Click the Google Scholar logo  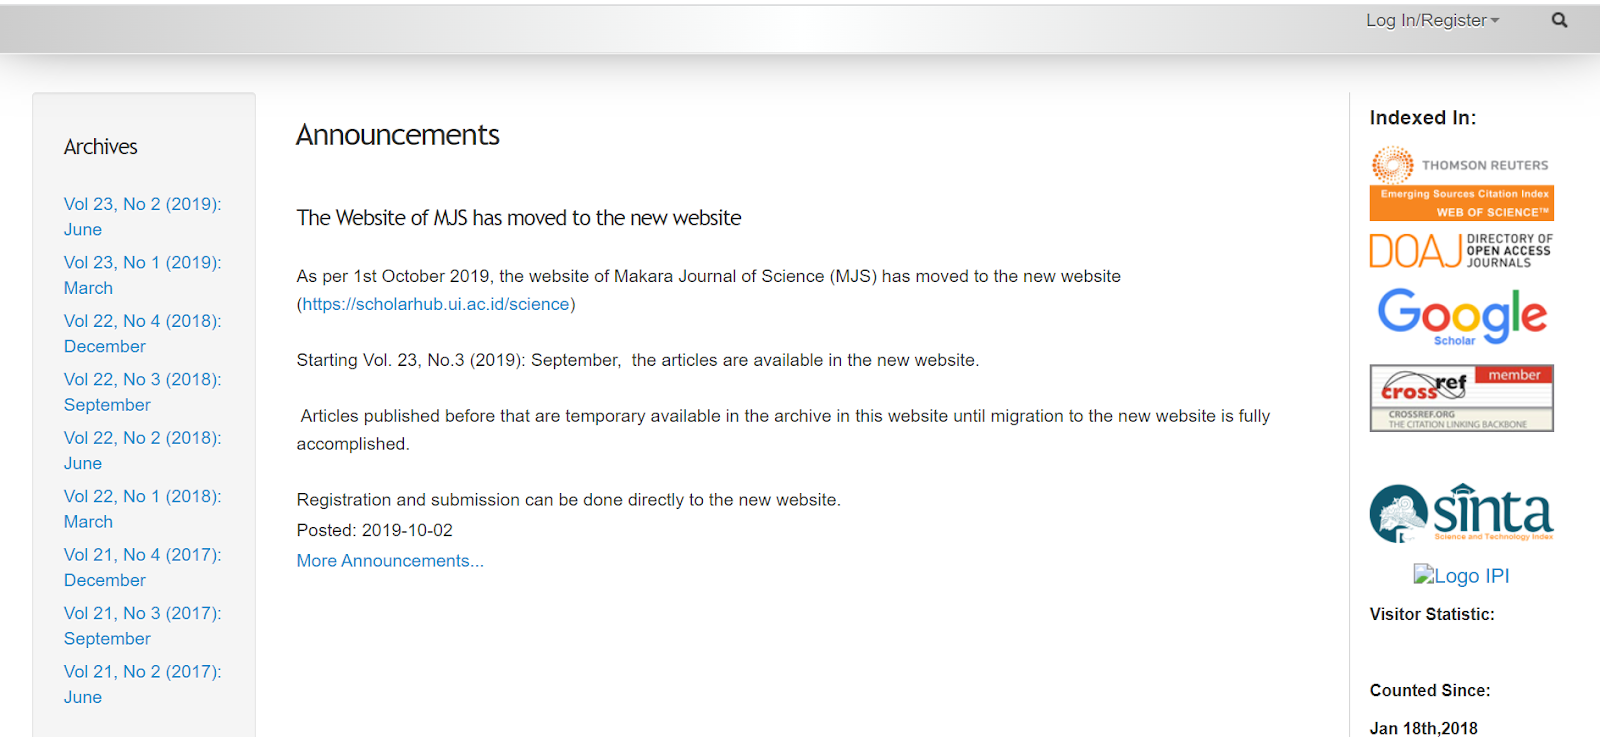click(x=1461, y=317)
